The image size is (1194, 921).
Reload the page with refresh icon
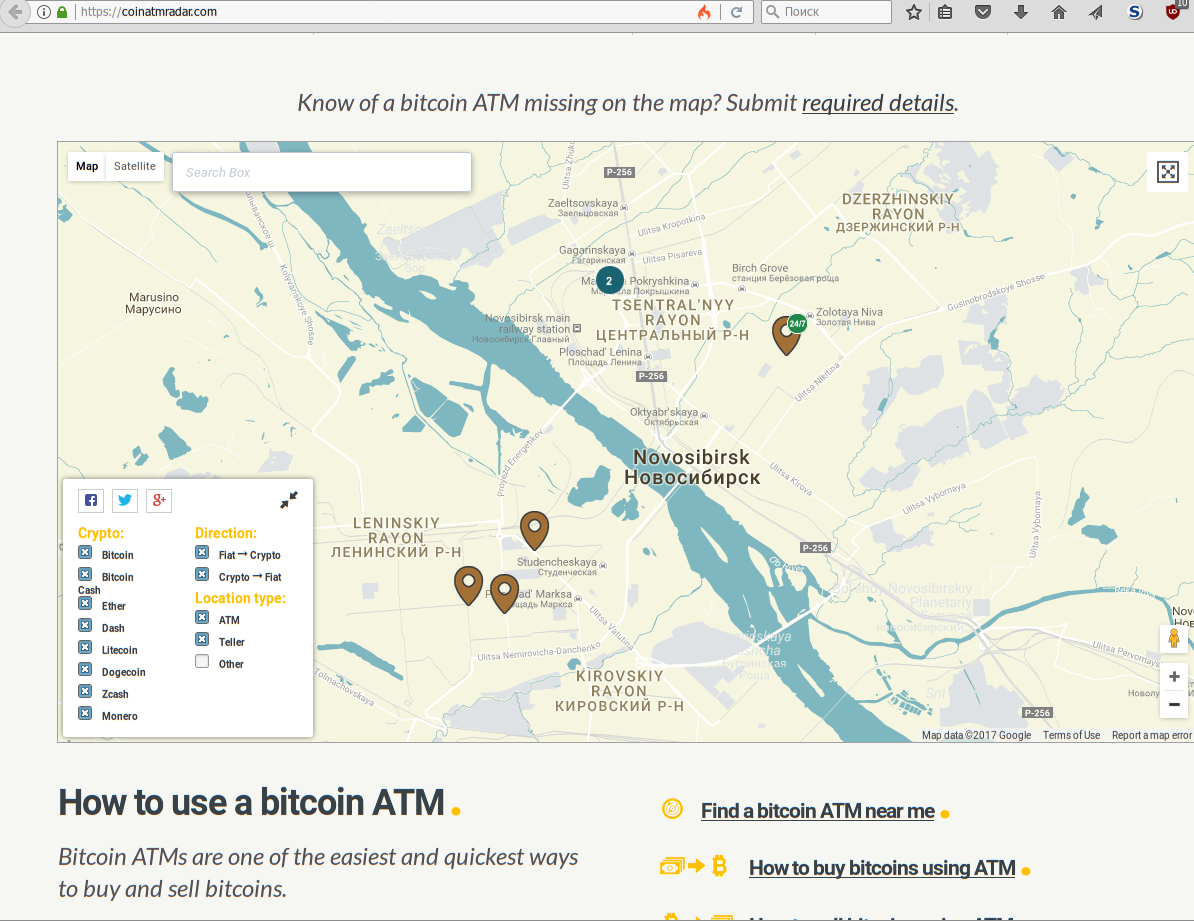tap(736, 11)
